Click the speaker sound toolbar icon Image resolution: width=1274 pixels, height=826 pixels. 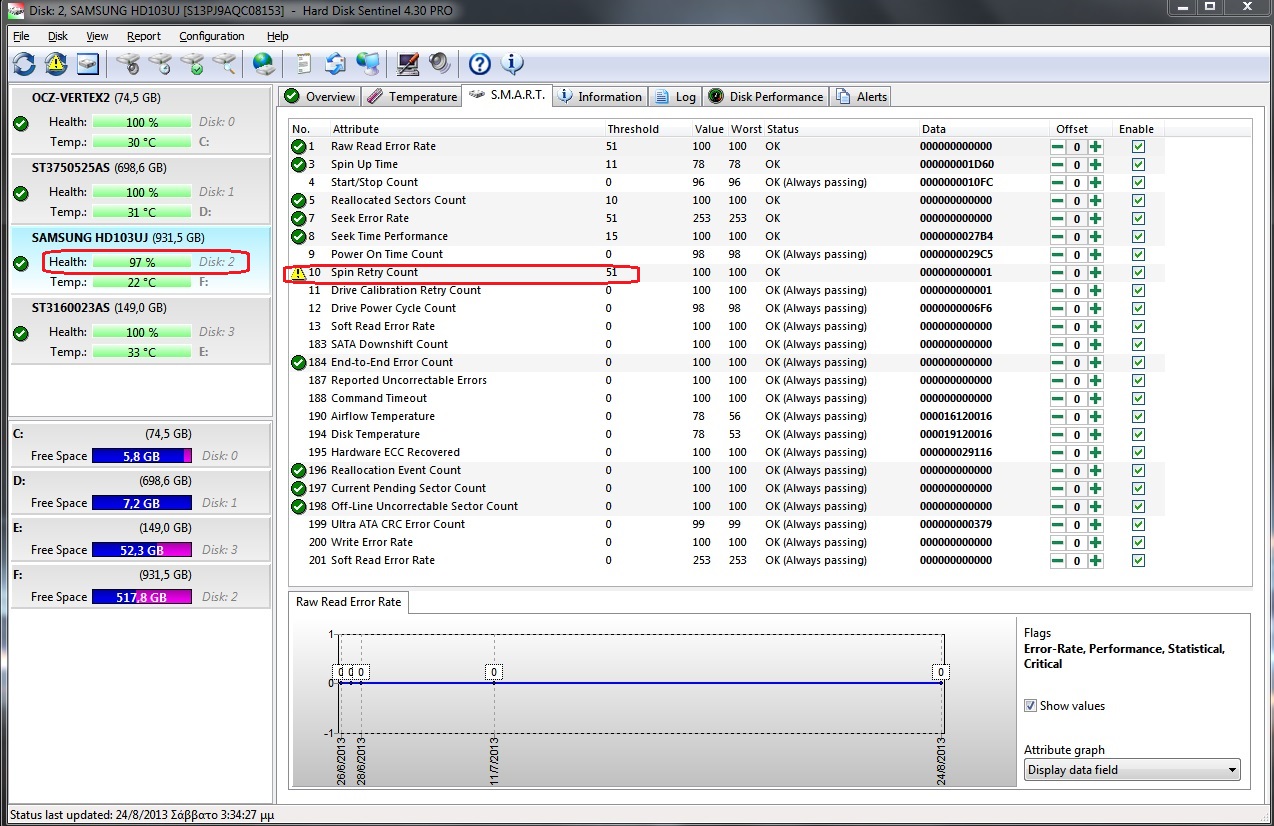pyautogui.click(x=440, y=64)
